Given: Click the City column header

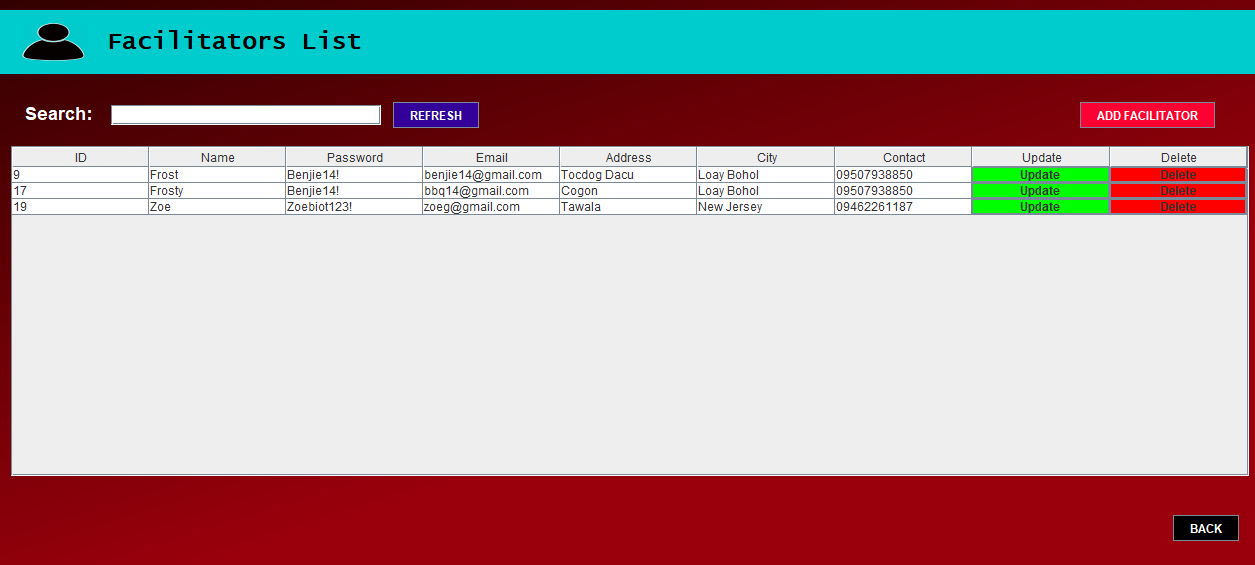Looking at the screenshot, I should 766,157.
